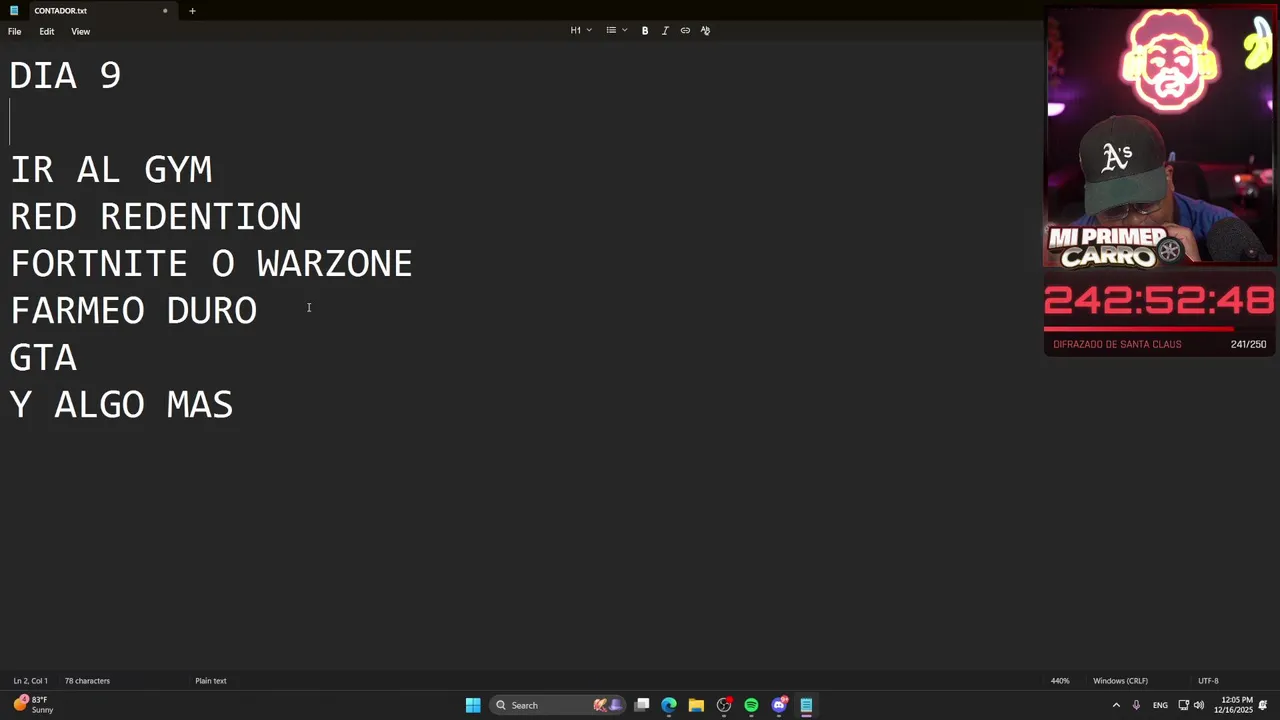Open the Edit menu
The image size is (1280, 720).
(47, 31)
